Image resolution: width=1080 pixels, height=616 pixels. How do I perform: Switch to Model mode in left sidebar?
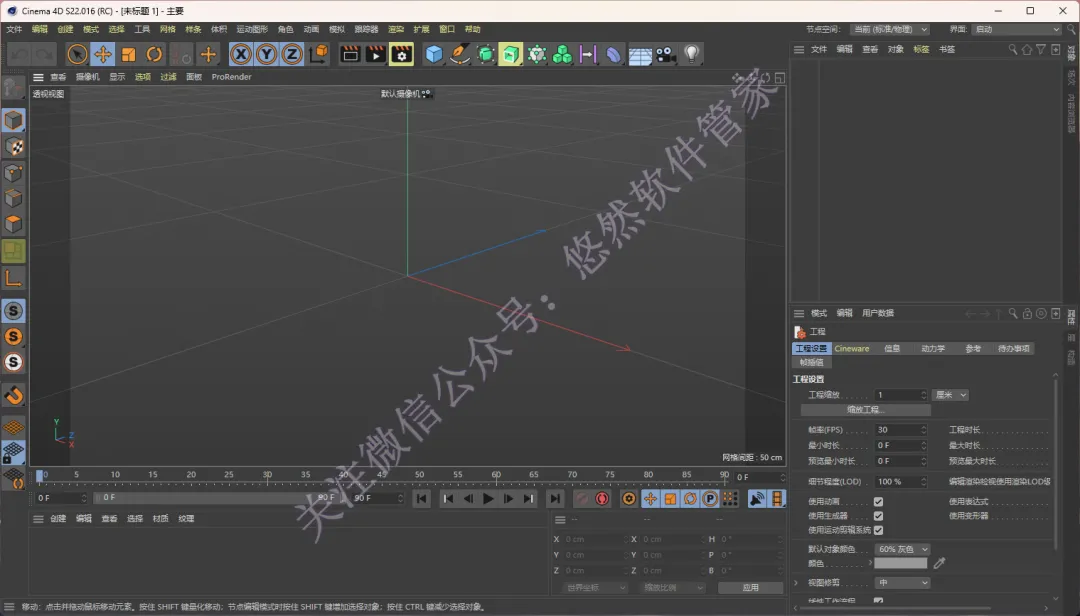point(14,121)
